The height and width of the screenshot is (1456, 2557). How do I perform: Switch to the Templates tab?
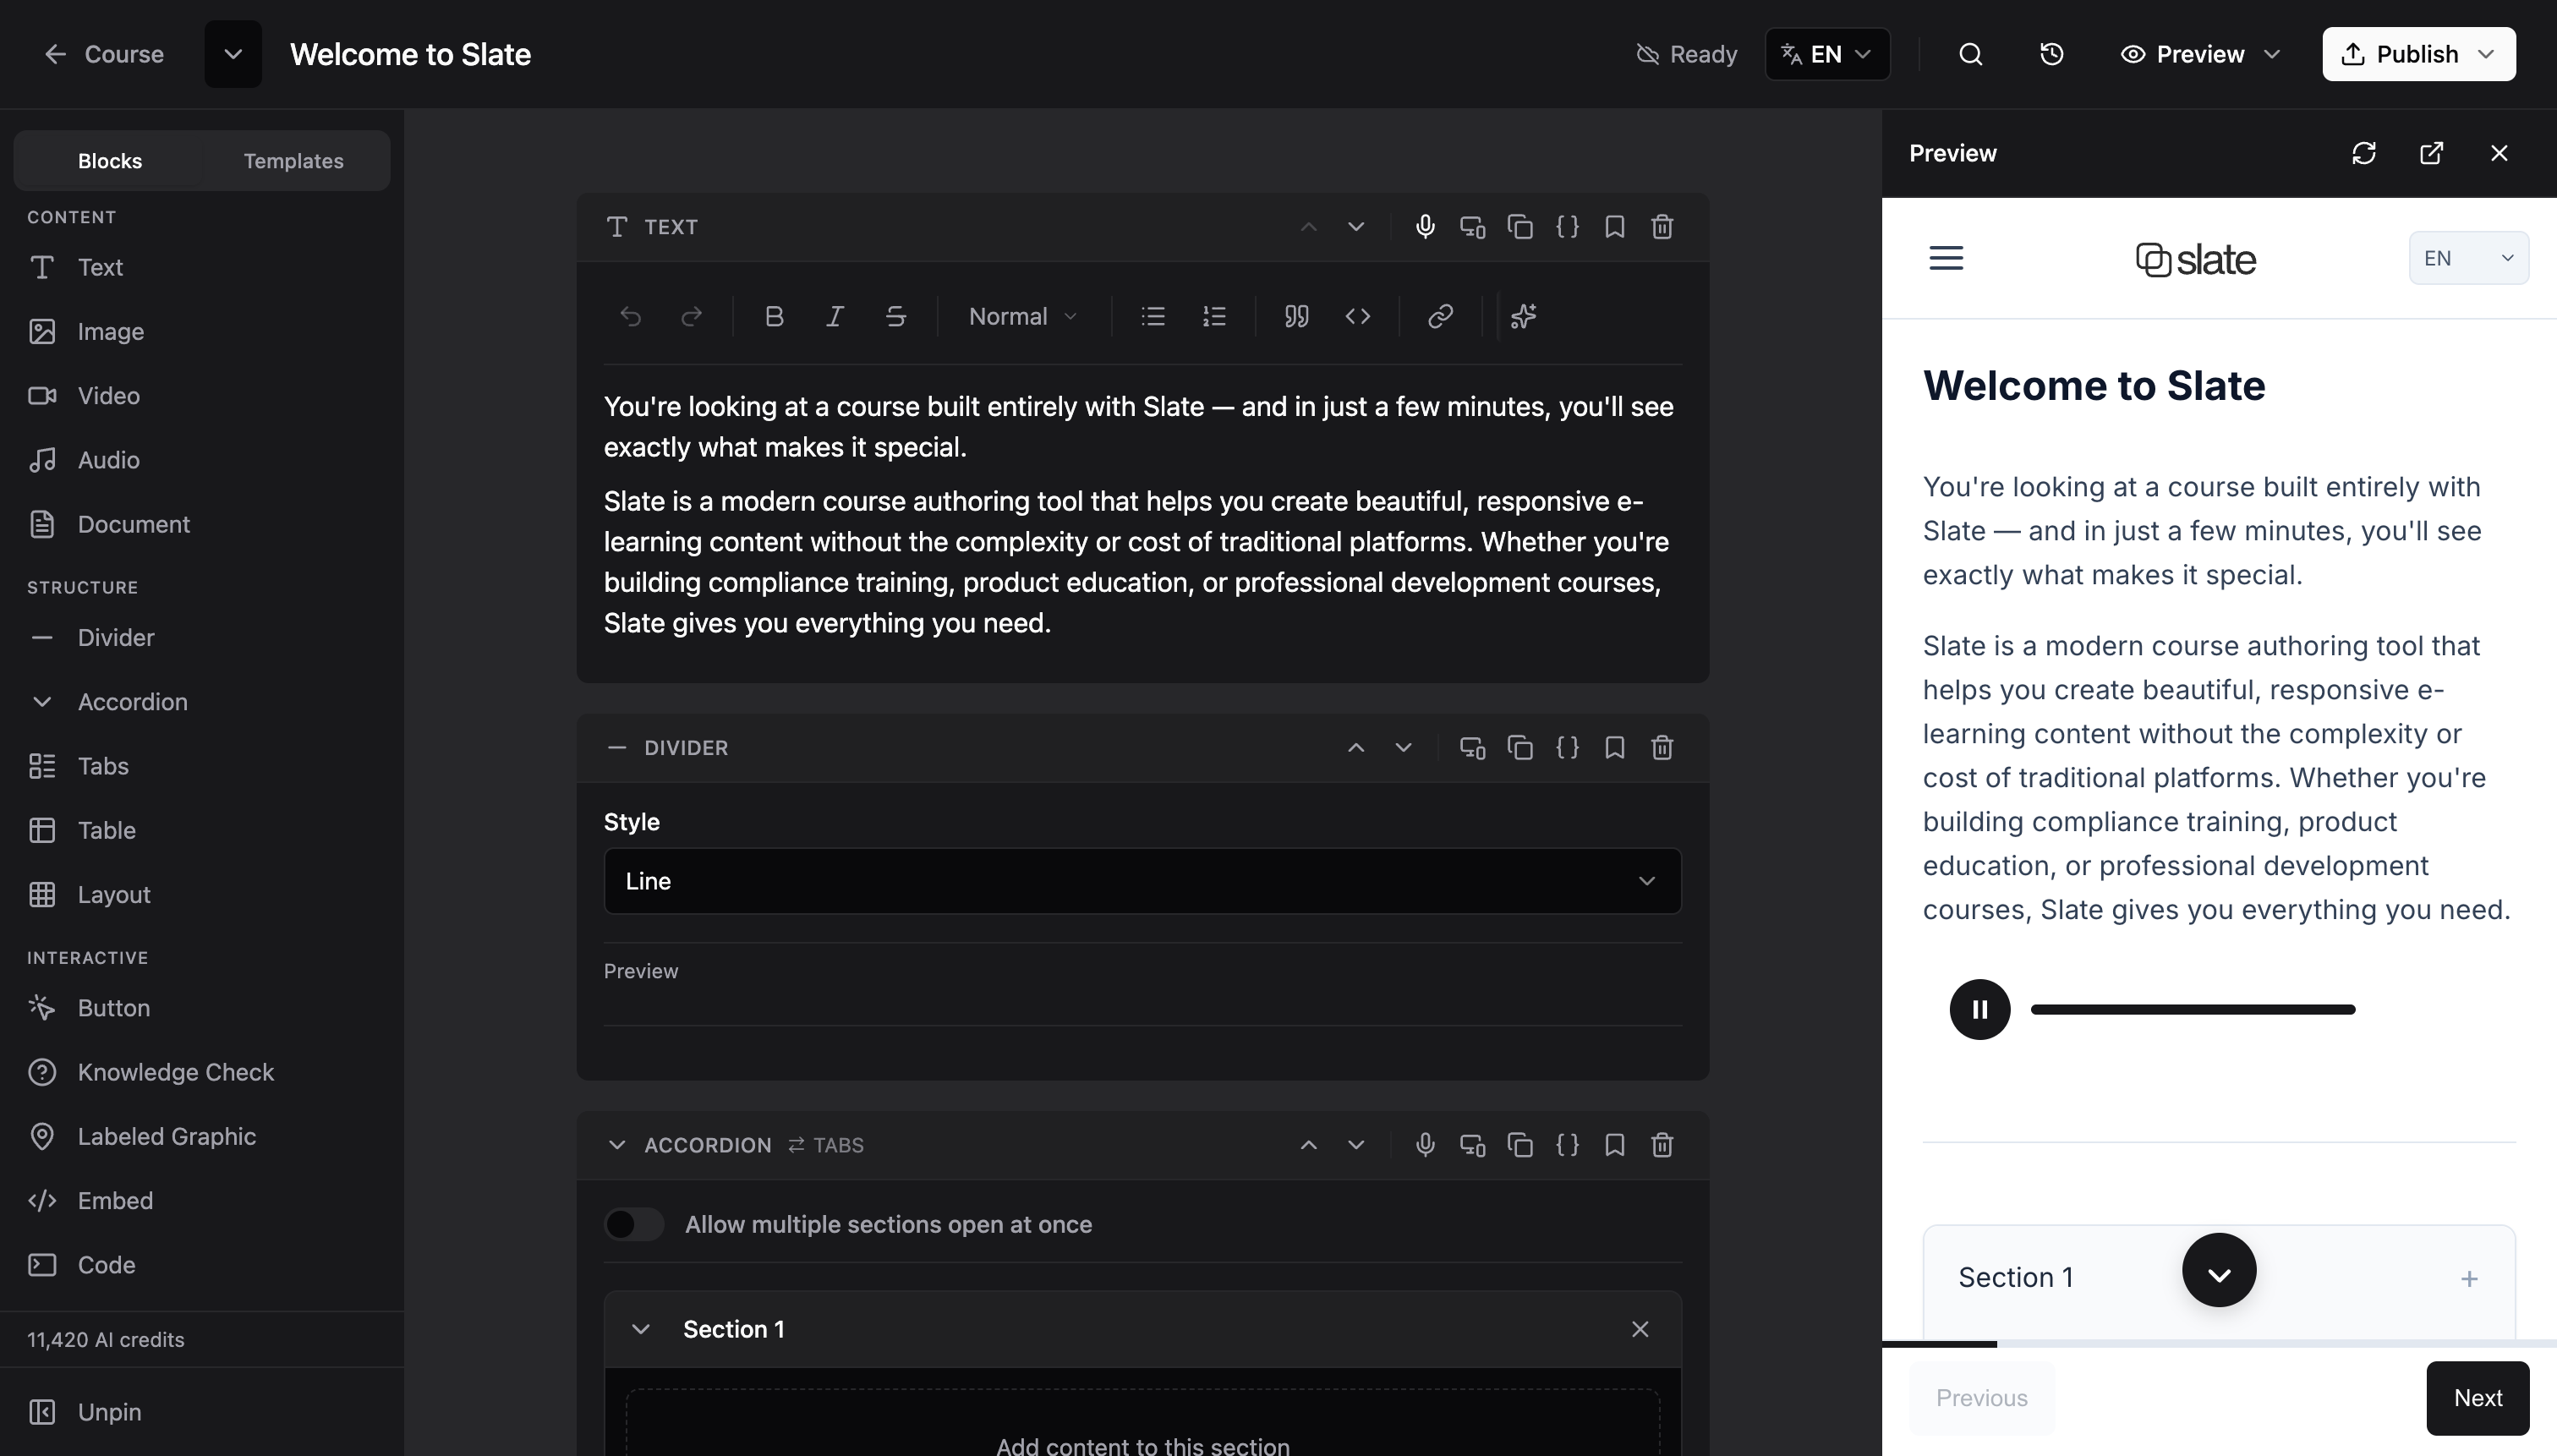(x=292, y=160)
